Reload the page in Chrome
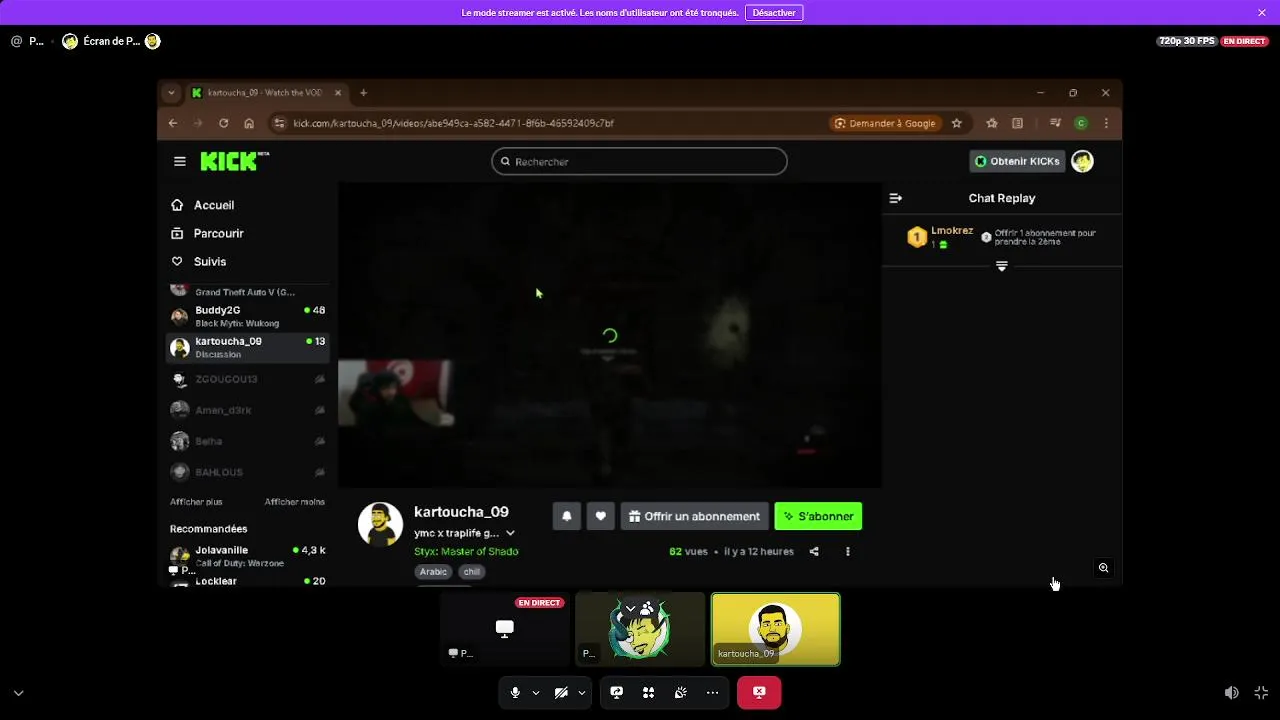Viewport: 1280px width, 720px height. click(224, 123)
